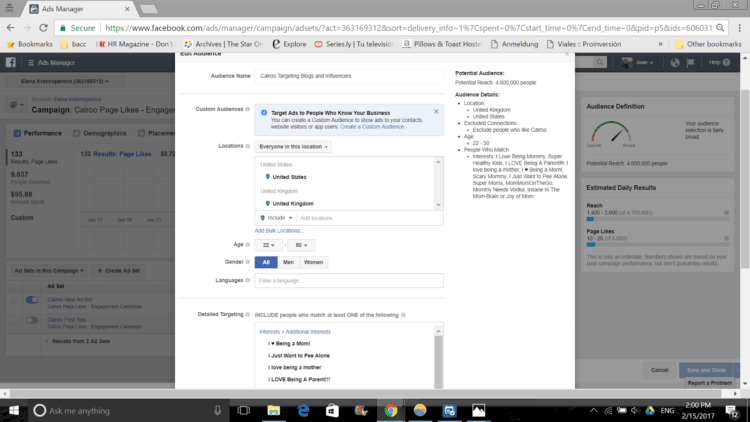Image resolution: width=750 pixels, height=422 pixels.
Task: Click Save and Close button
Action: pyautogui.click(x=706, y=370)
